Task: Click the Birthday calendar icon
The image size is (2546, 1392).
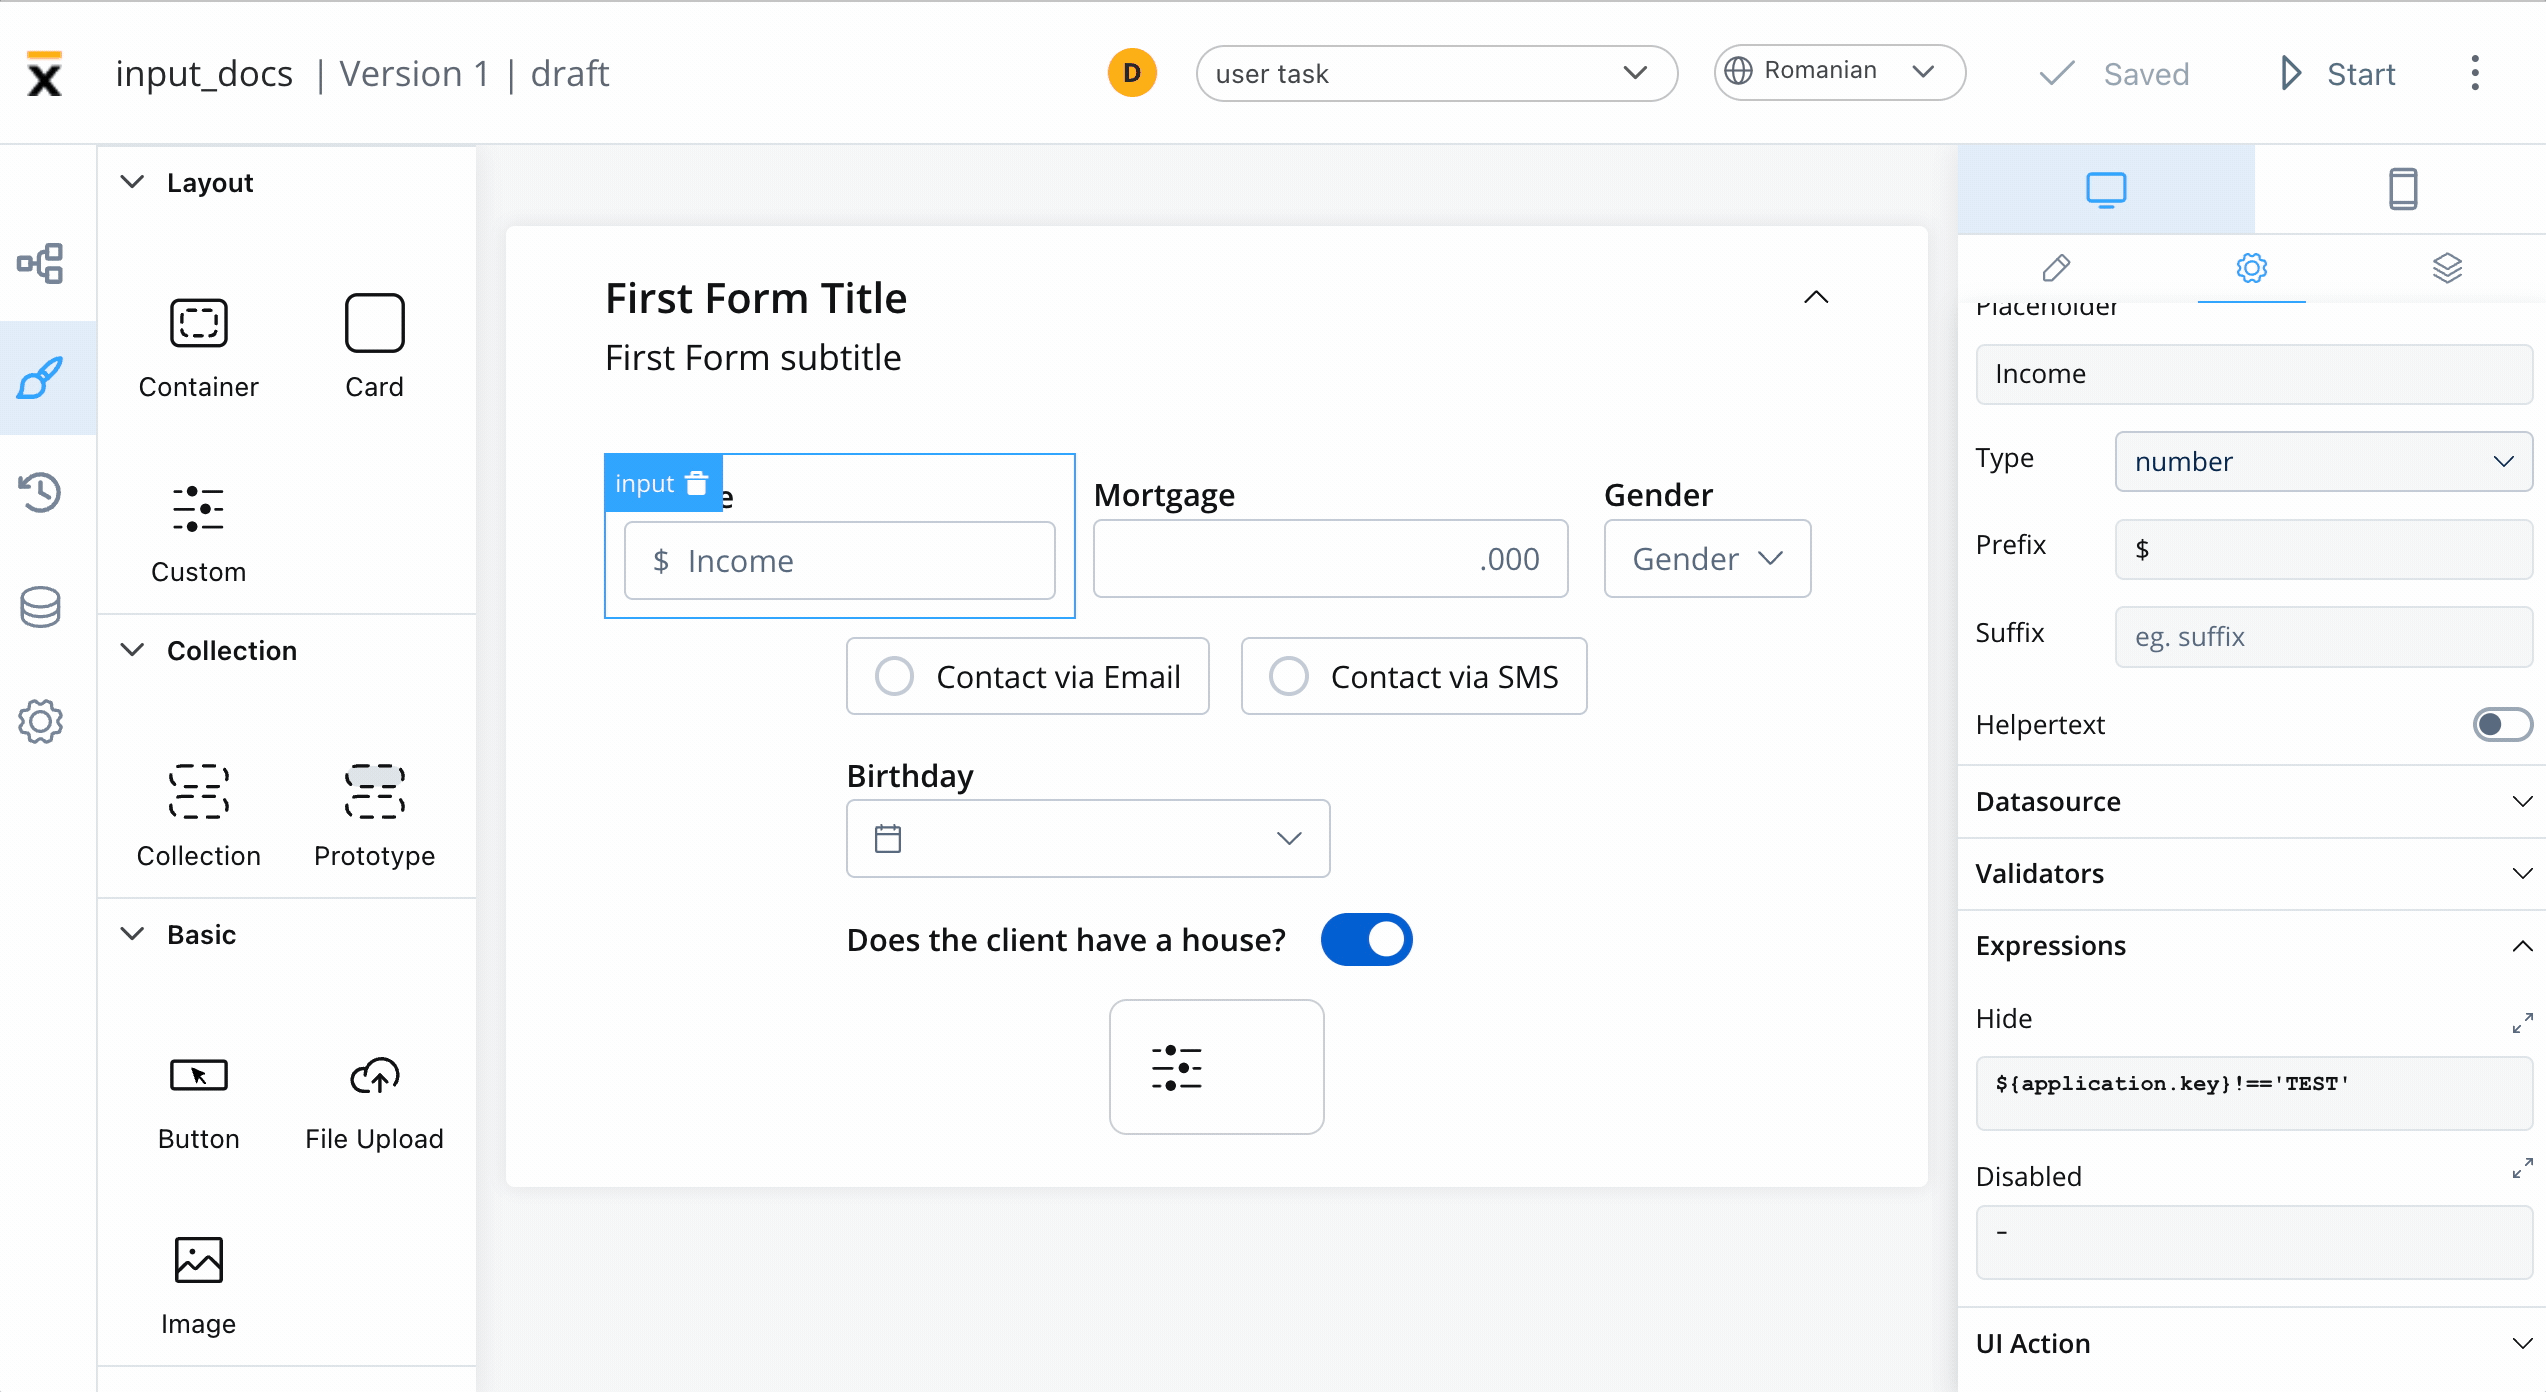Action: point(887,838)
